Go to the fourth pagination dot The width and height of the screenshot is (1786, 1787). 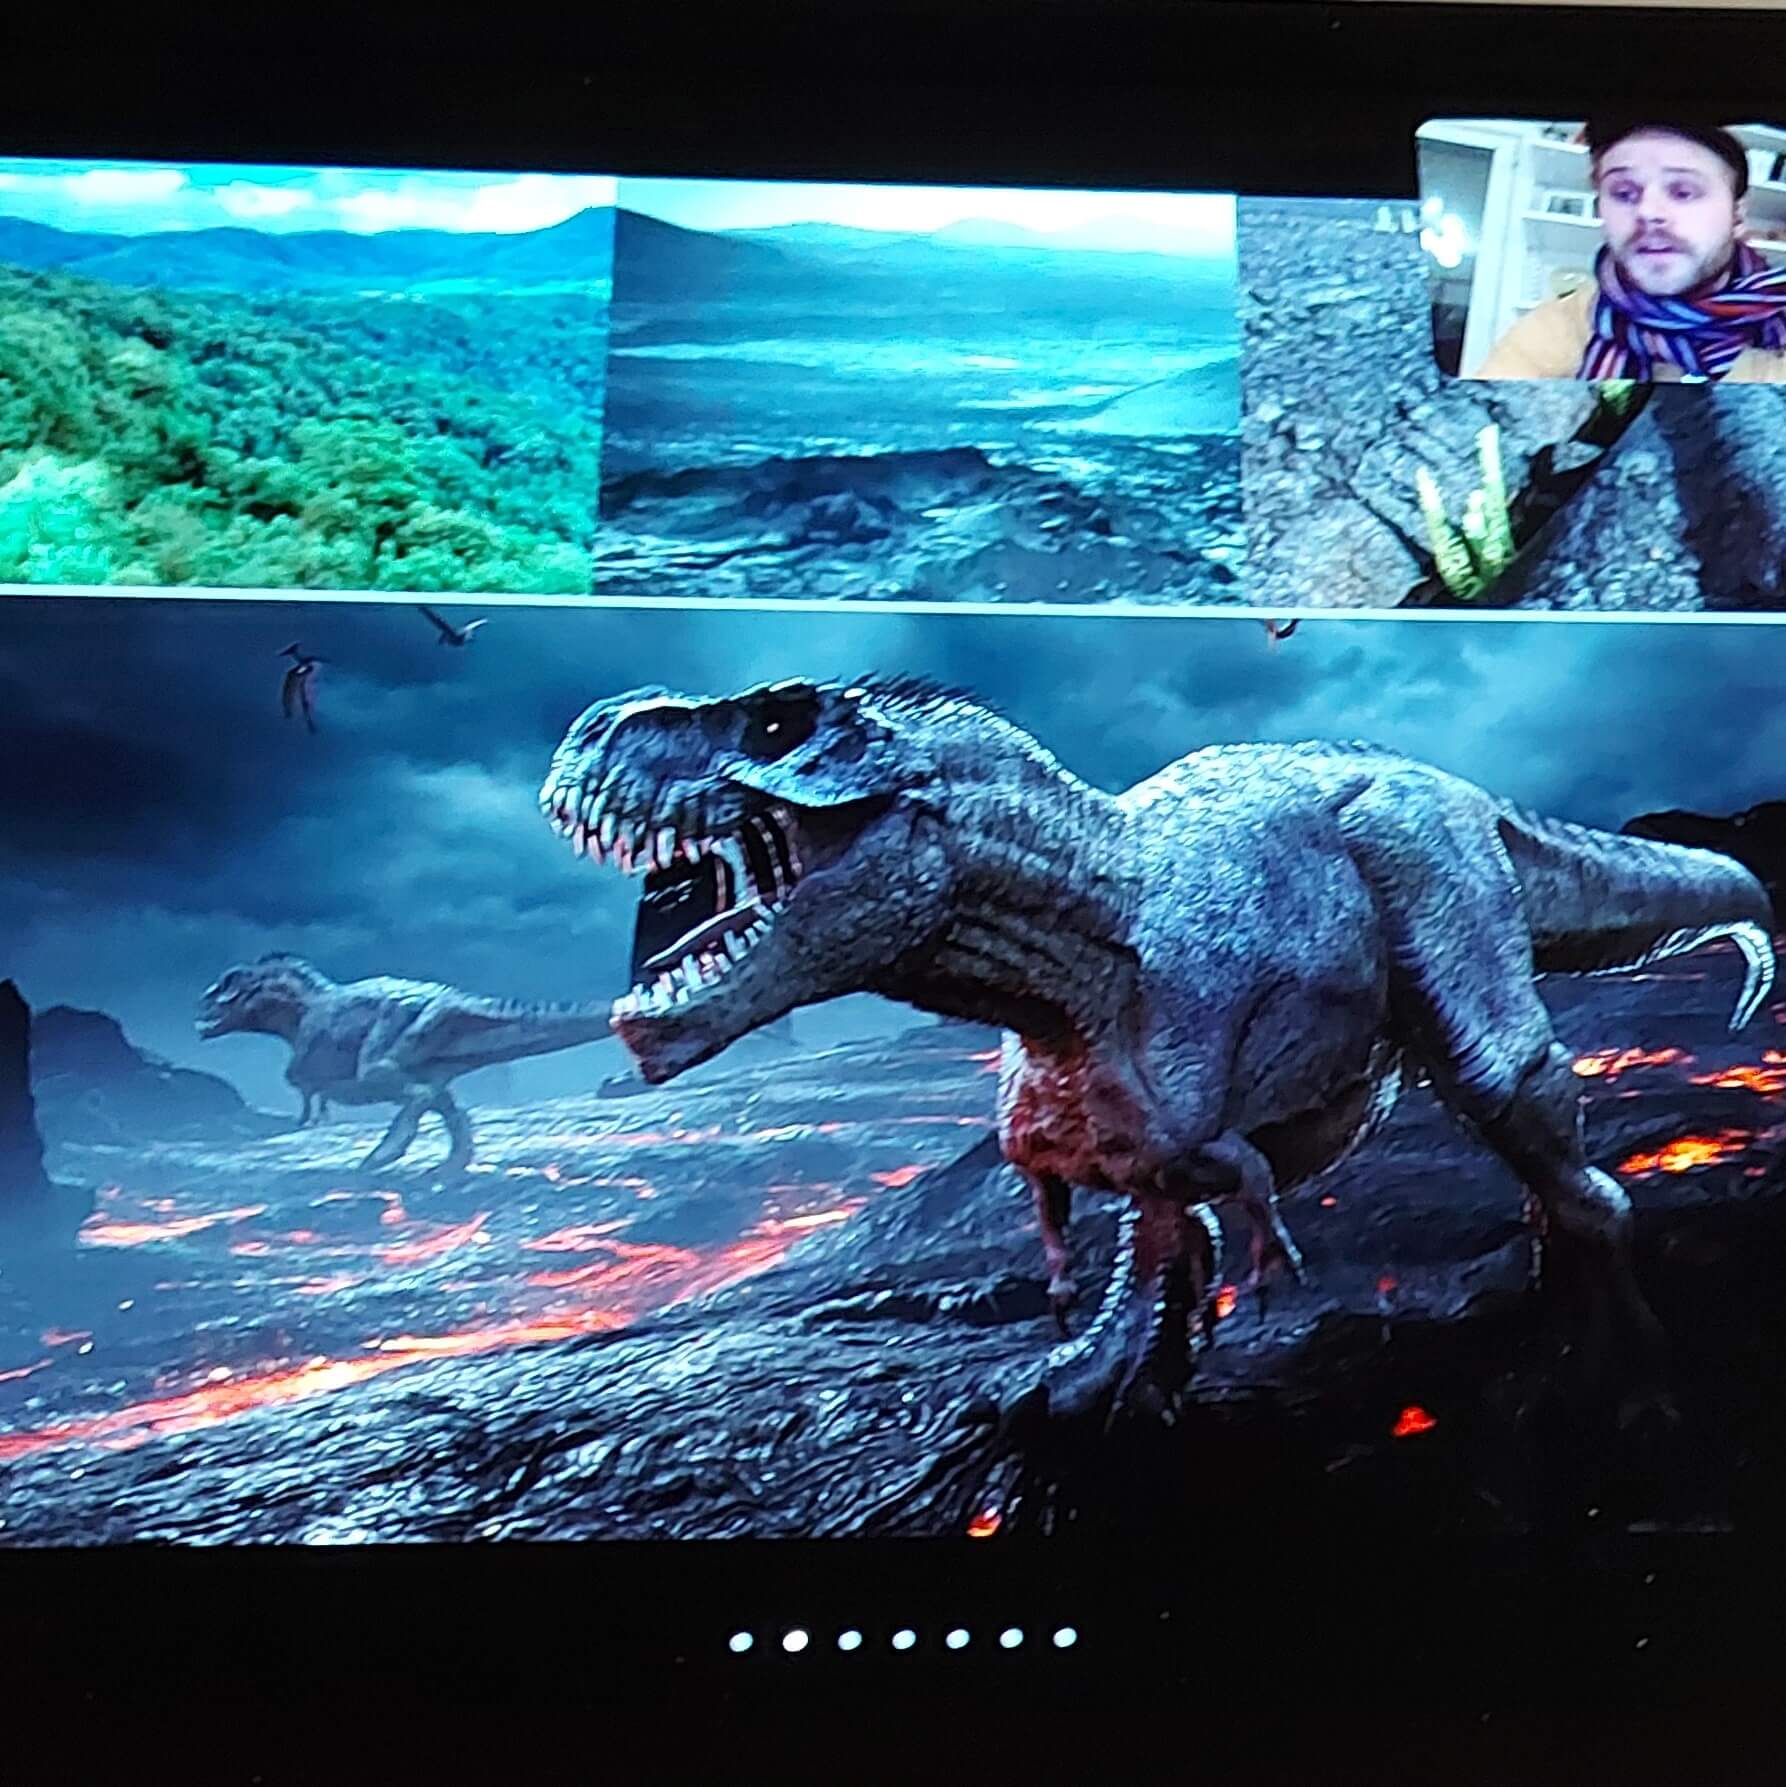[904, 1641]
